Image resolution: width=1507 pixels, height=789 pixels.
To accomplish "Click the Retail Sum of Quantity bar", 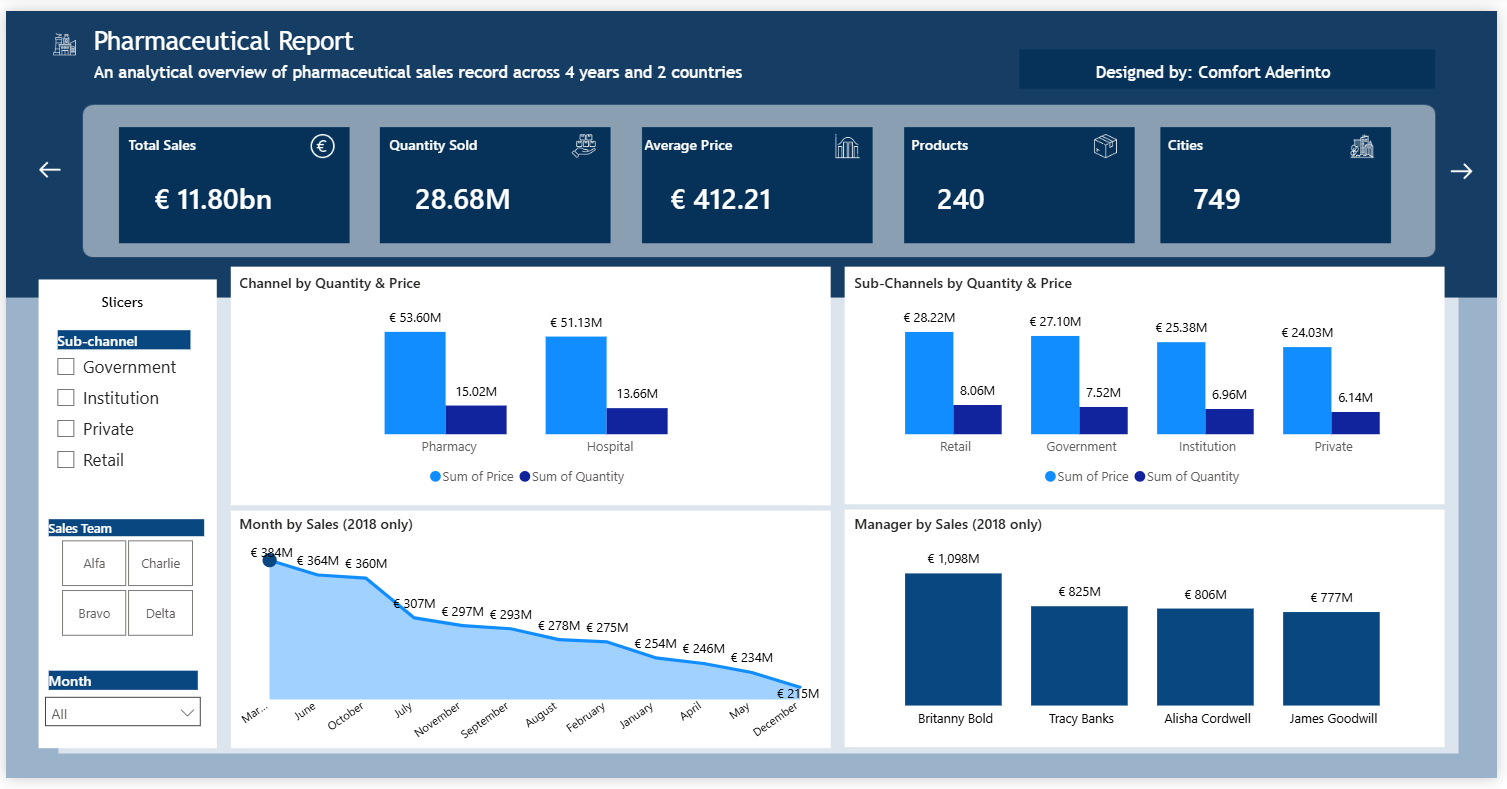I will coord(977,420).
